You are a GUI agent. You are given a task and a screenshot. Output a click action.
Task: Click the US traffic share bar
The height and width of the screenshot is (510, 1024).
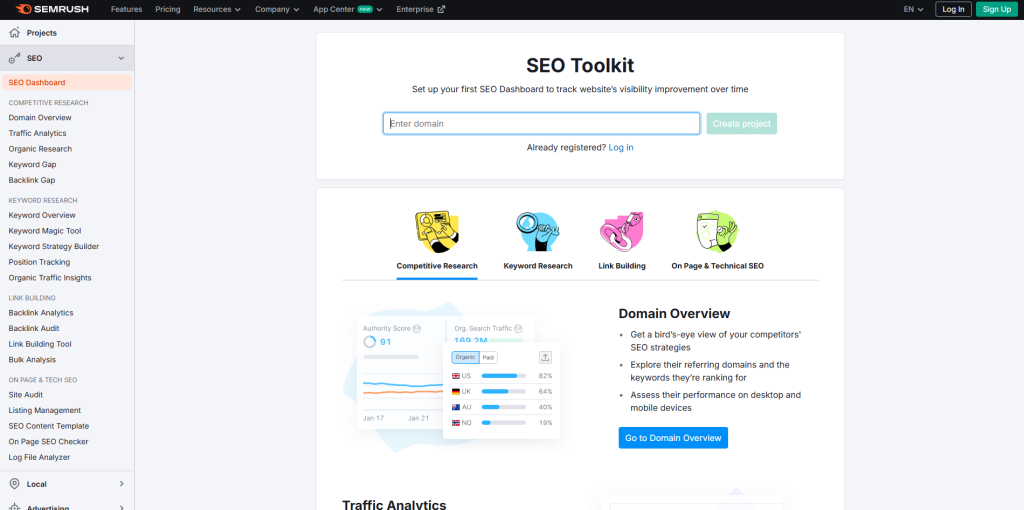504,376
